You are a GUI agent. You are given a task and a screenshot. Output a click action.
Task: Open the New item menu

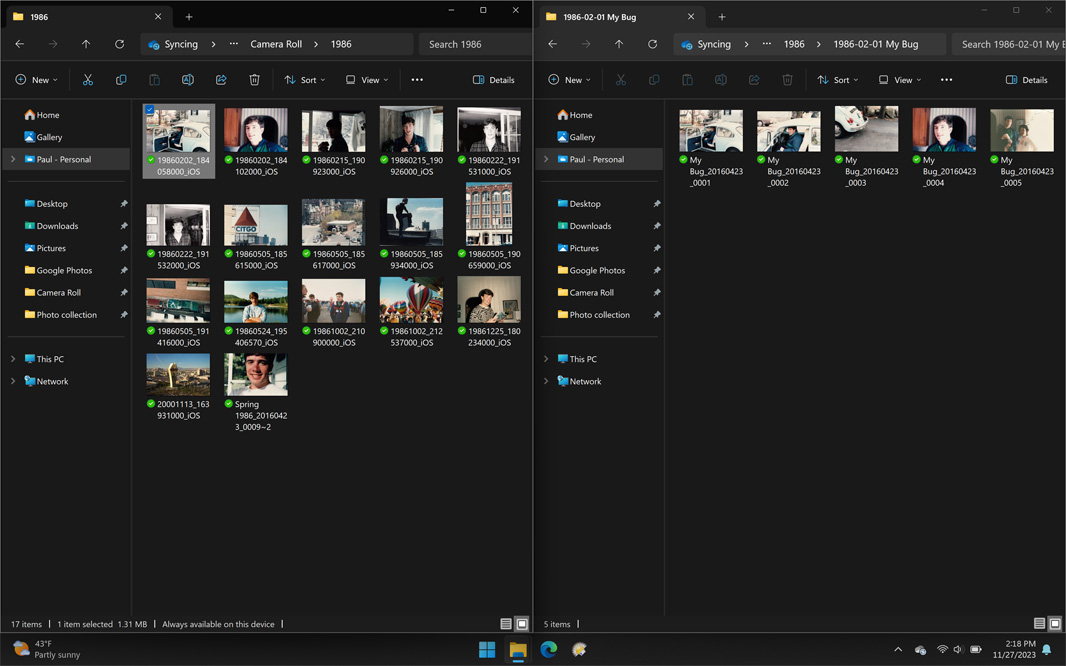[35, 79]
